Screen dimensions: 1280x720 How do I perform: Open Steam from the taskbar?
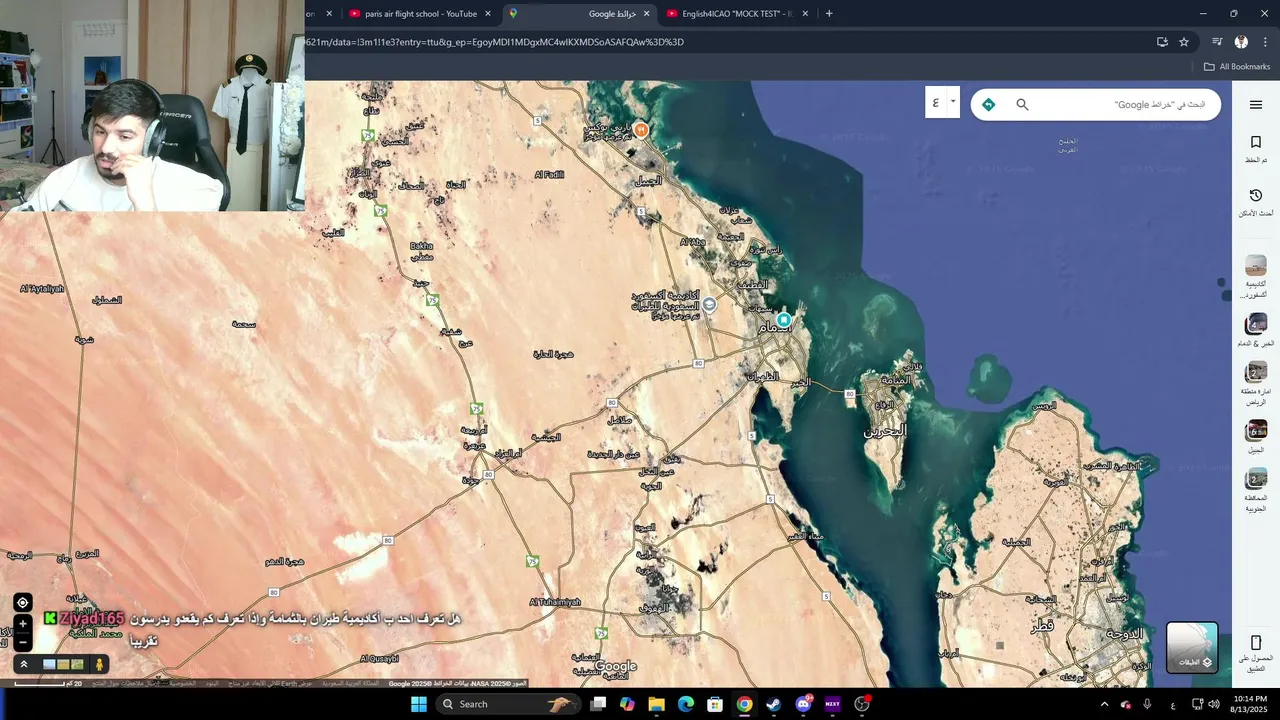773,704
